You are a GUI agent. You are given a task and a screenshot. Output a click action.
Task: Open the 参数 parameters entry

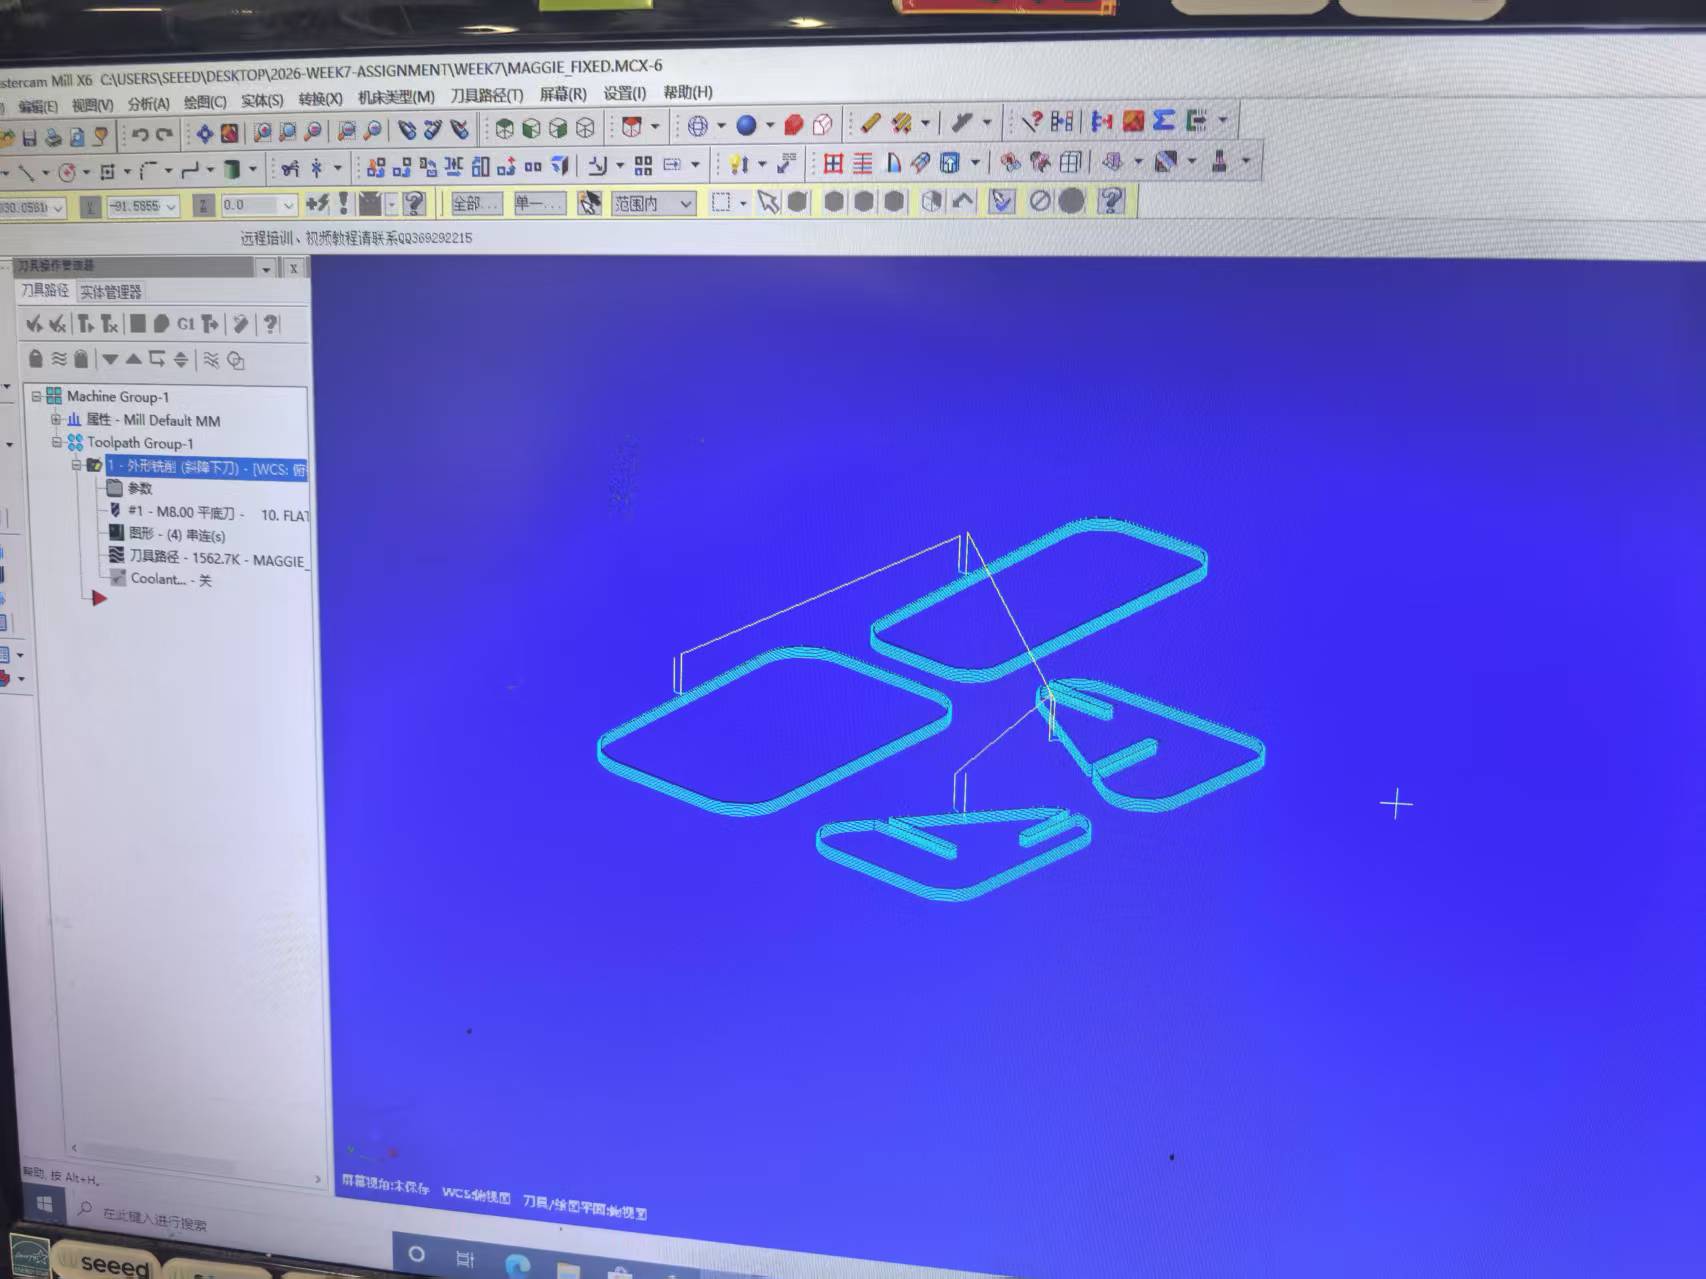point(140,488)
